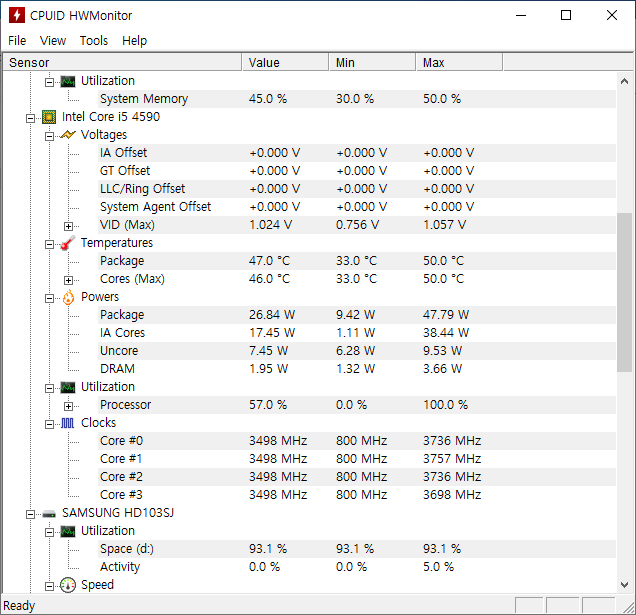Select the Core #0 clock row

tap(357, 441)
